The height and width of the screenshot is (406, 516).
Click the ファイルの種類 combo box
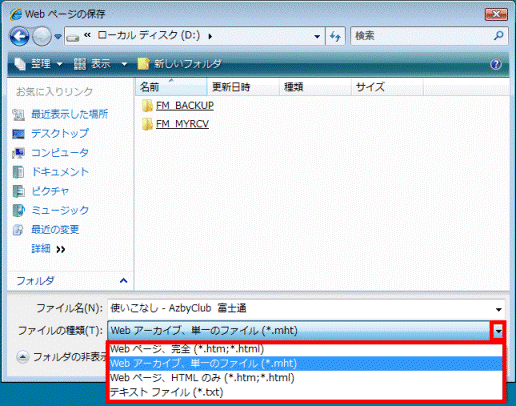point(299,331)
